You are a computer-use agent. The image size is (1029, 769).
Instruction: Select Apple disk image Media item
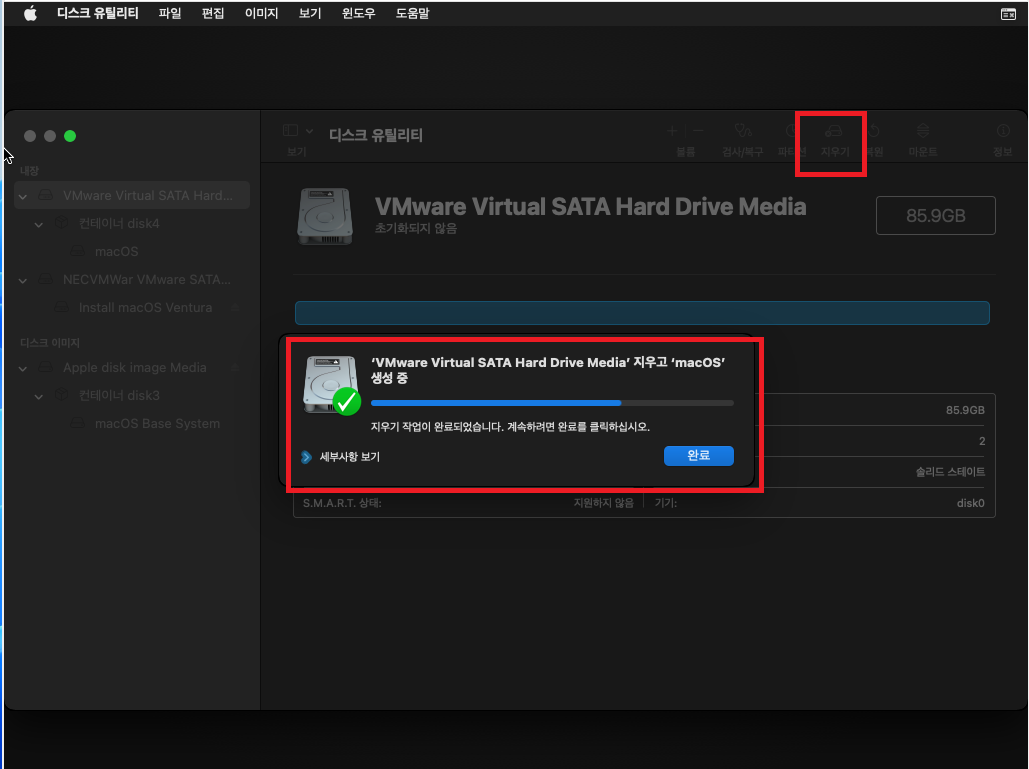point(135,367)
